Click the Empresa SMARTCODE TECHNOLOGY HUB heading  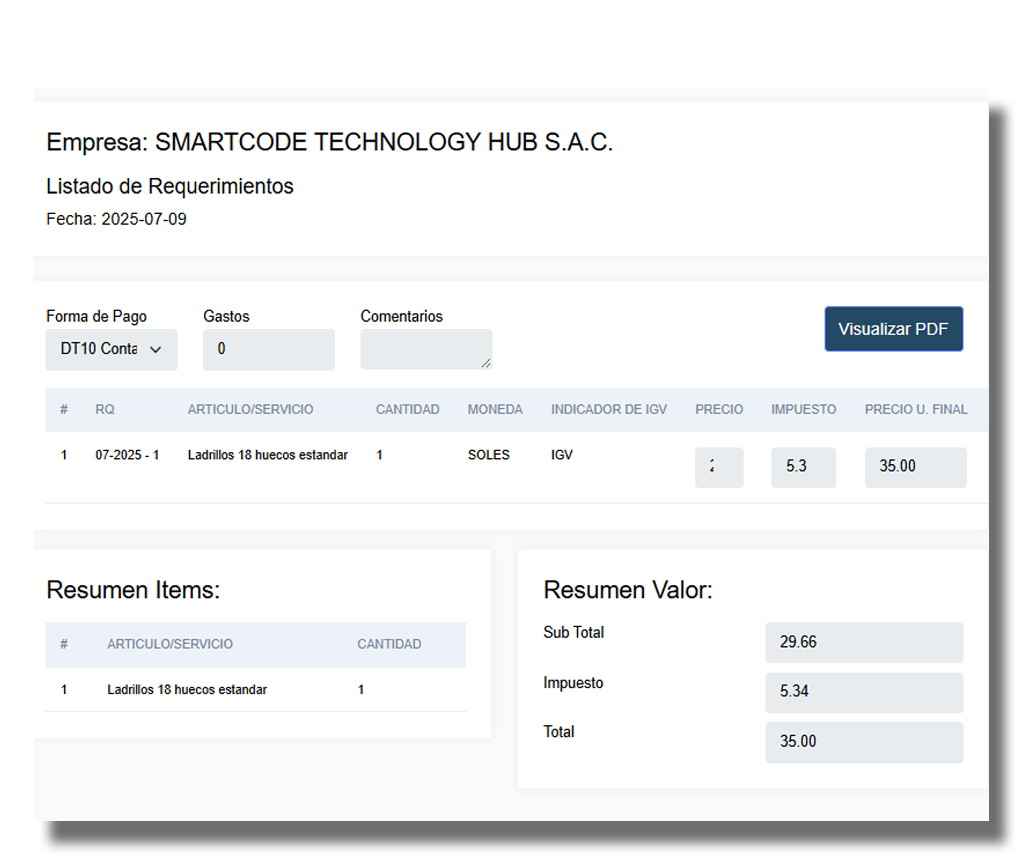click(x=329, y=143)
